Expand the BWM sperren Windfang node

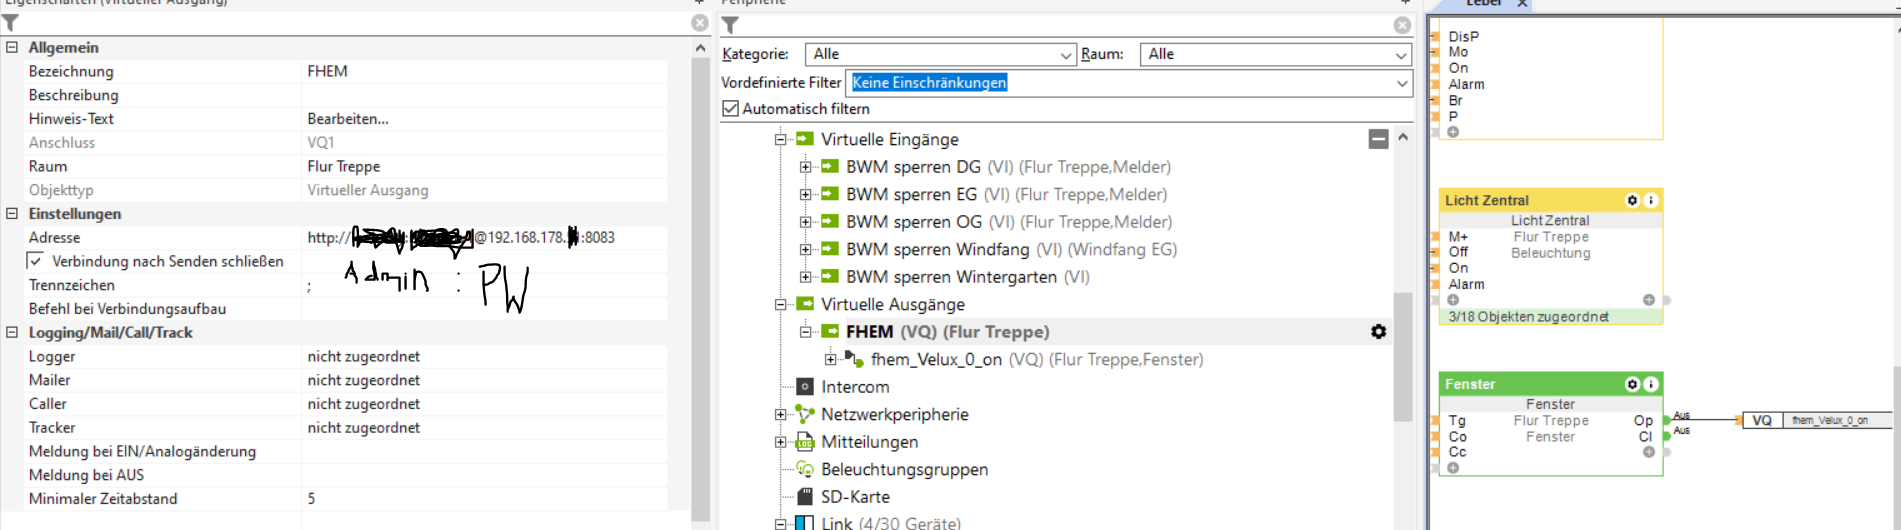[x=806, y=249]
